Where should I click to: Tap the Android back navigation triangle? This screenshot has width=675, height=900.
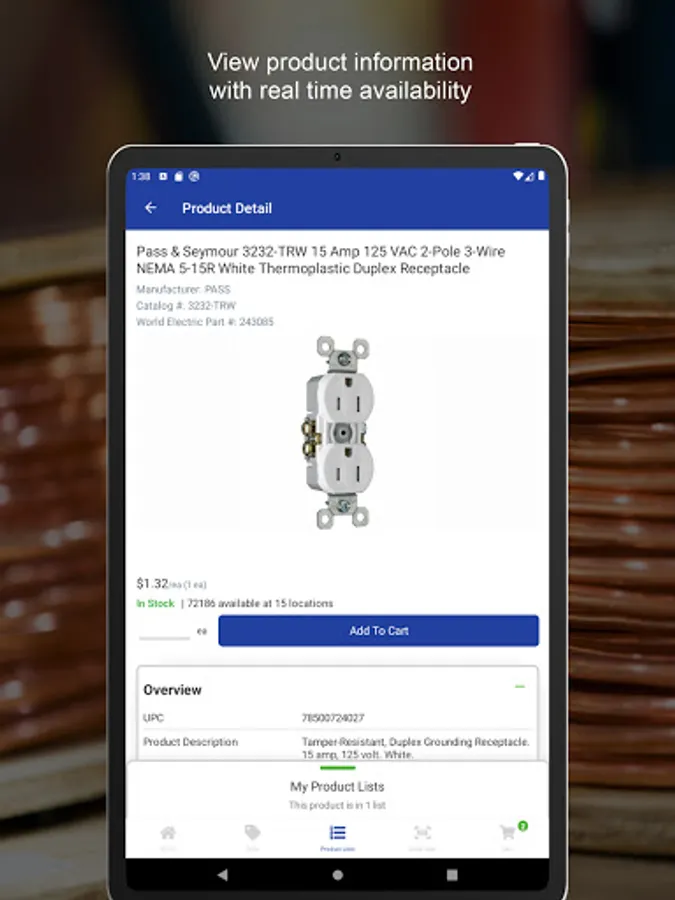(223, 875)
